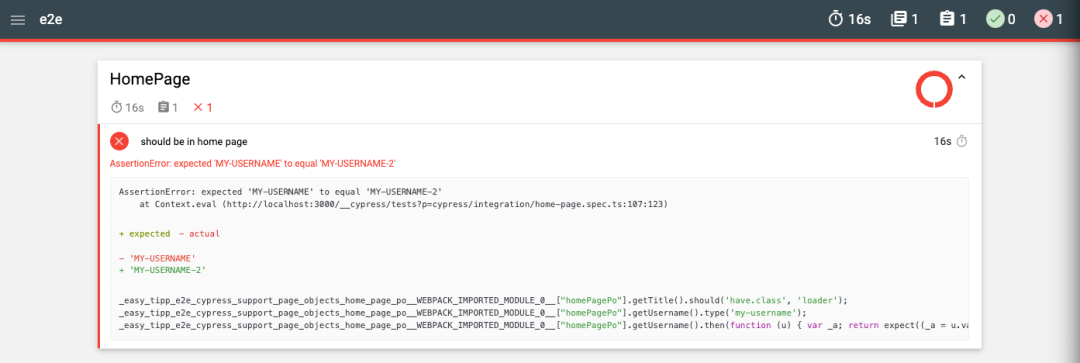Screen dimensions: 1080x363
Task: Click the tests clipboard icon in header
Action: tap(947, 19)
